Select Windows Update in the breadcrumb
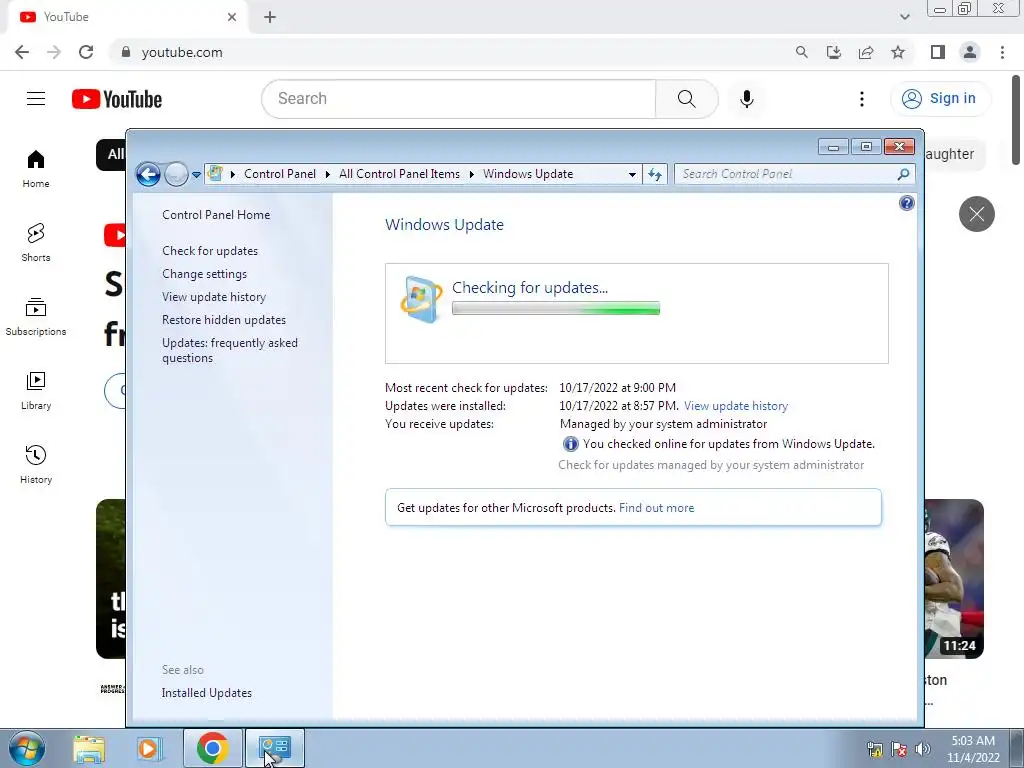The image size is (1024, 768). 528,174
